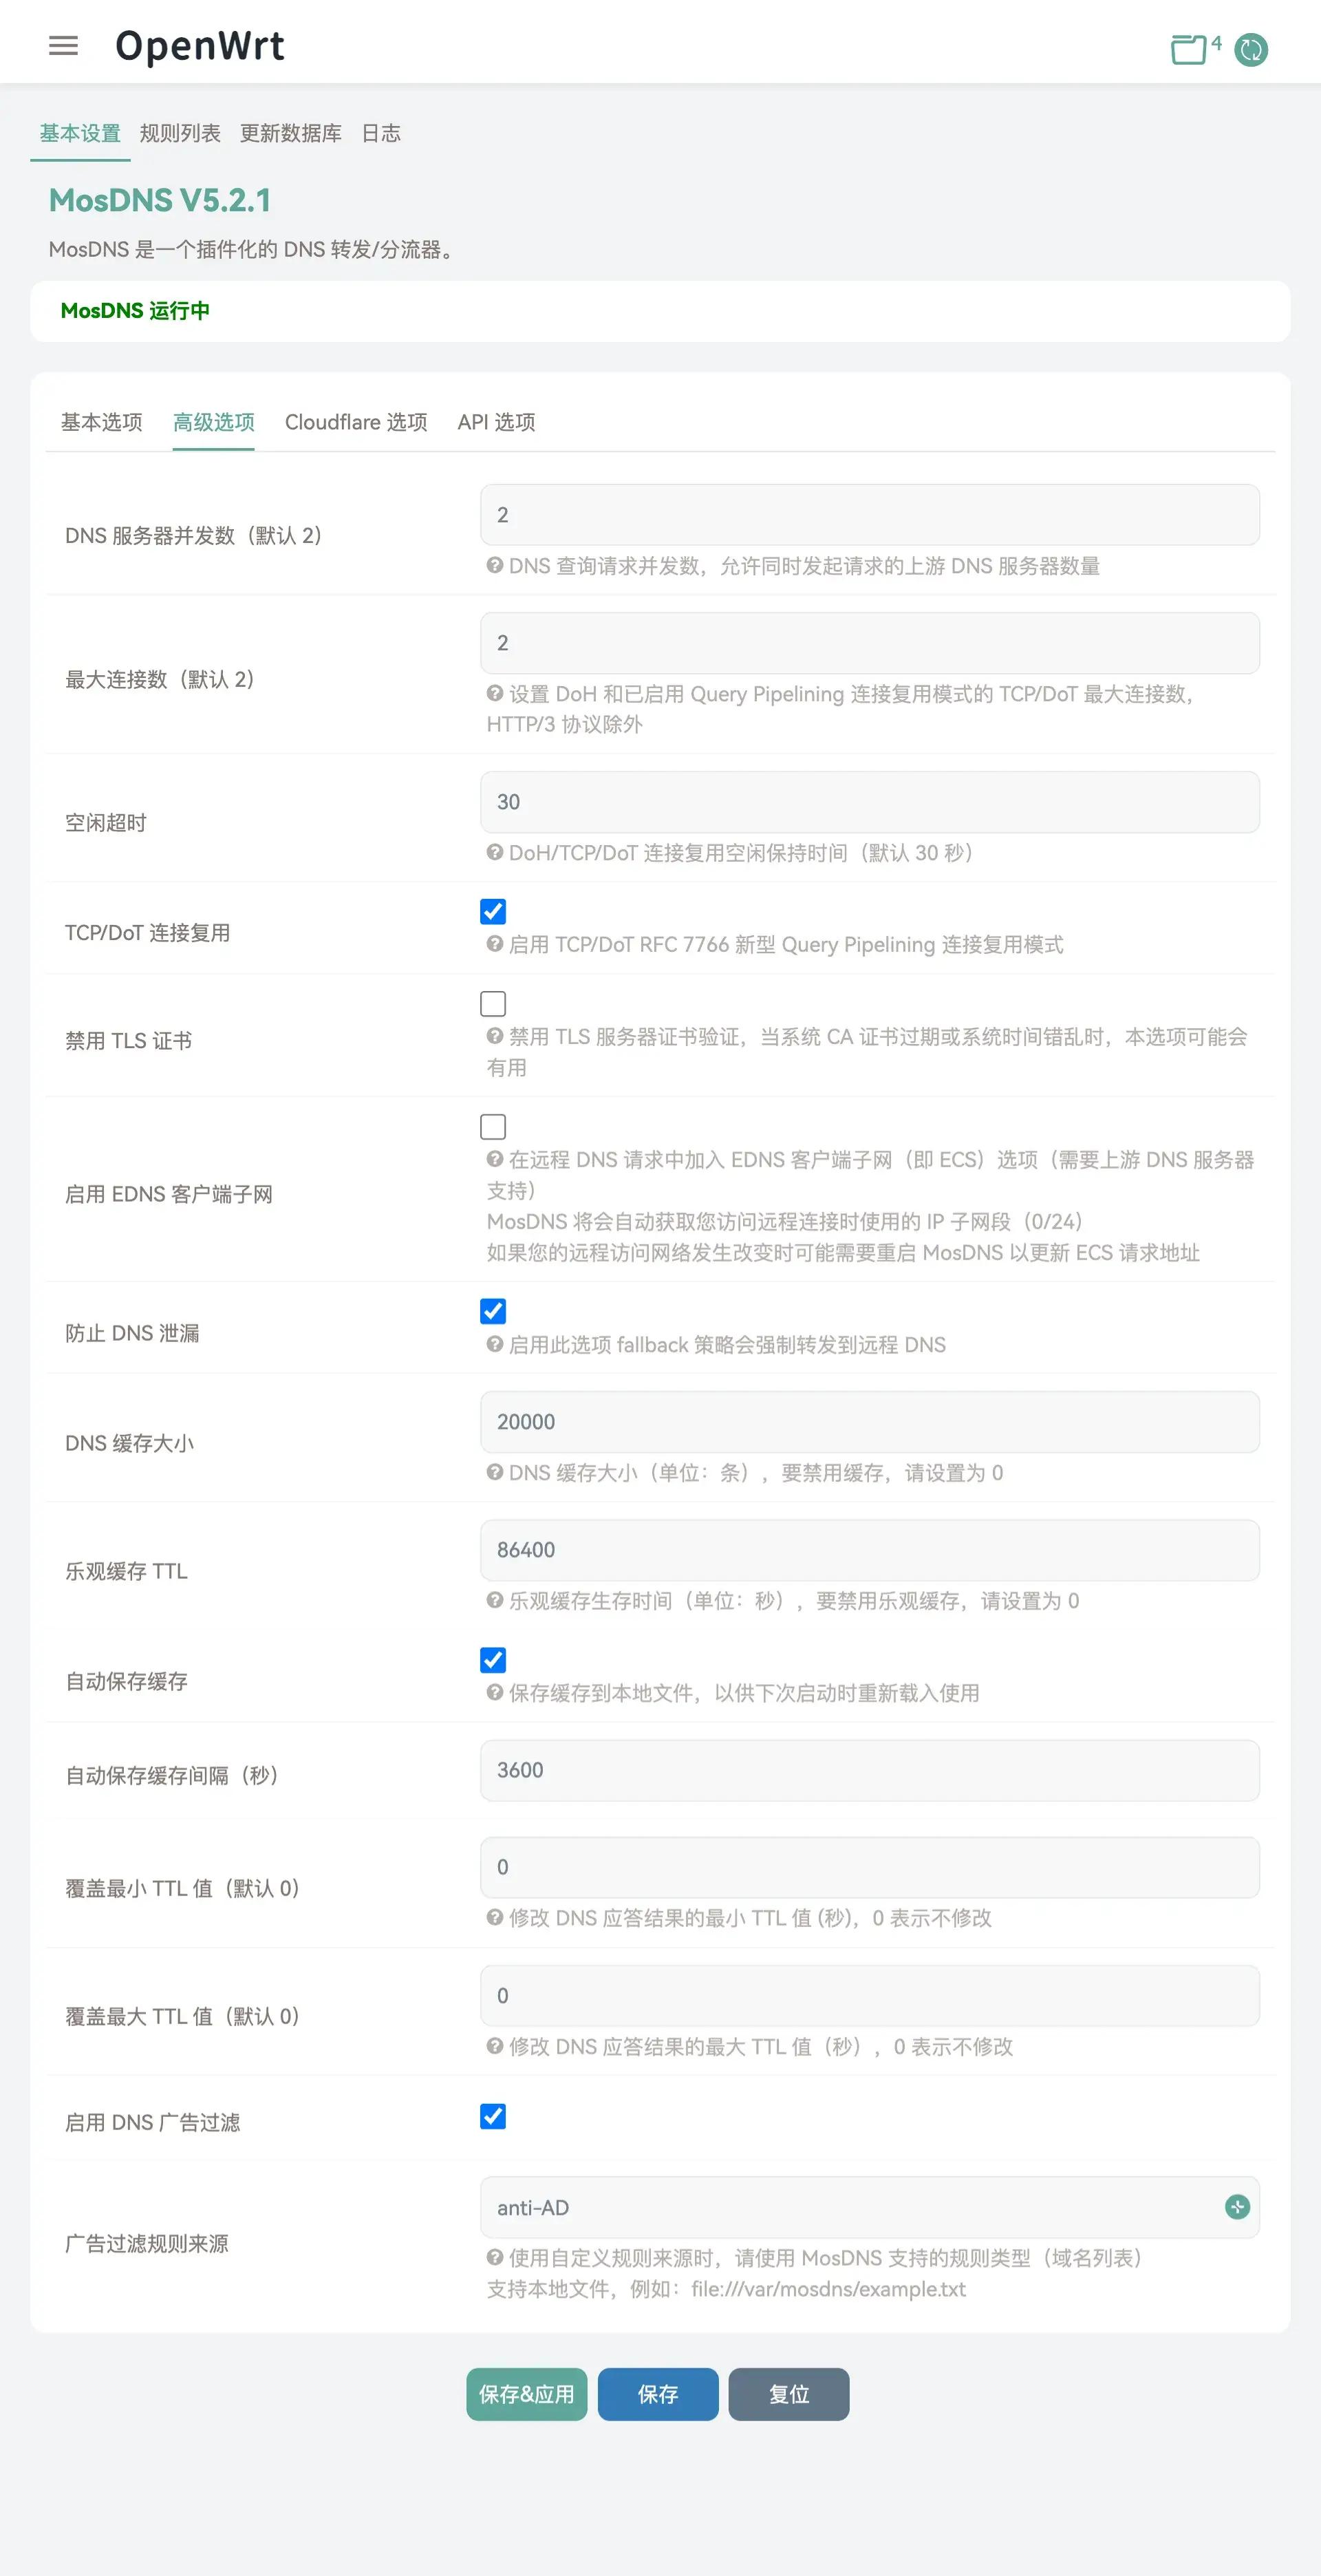Open the Cloudflare 选项 sub-tab

[356, 422]
